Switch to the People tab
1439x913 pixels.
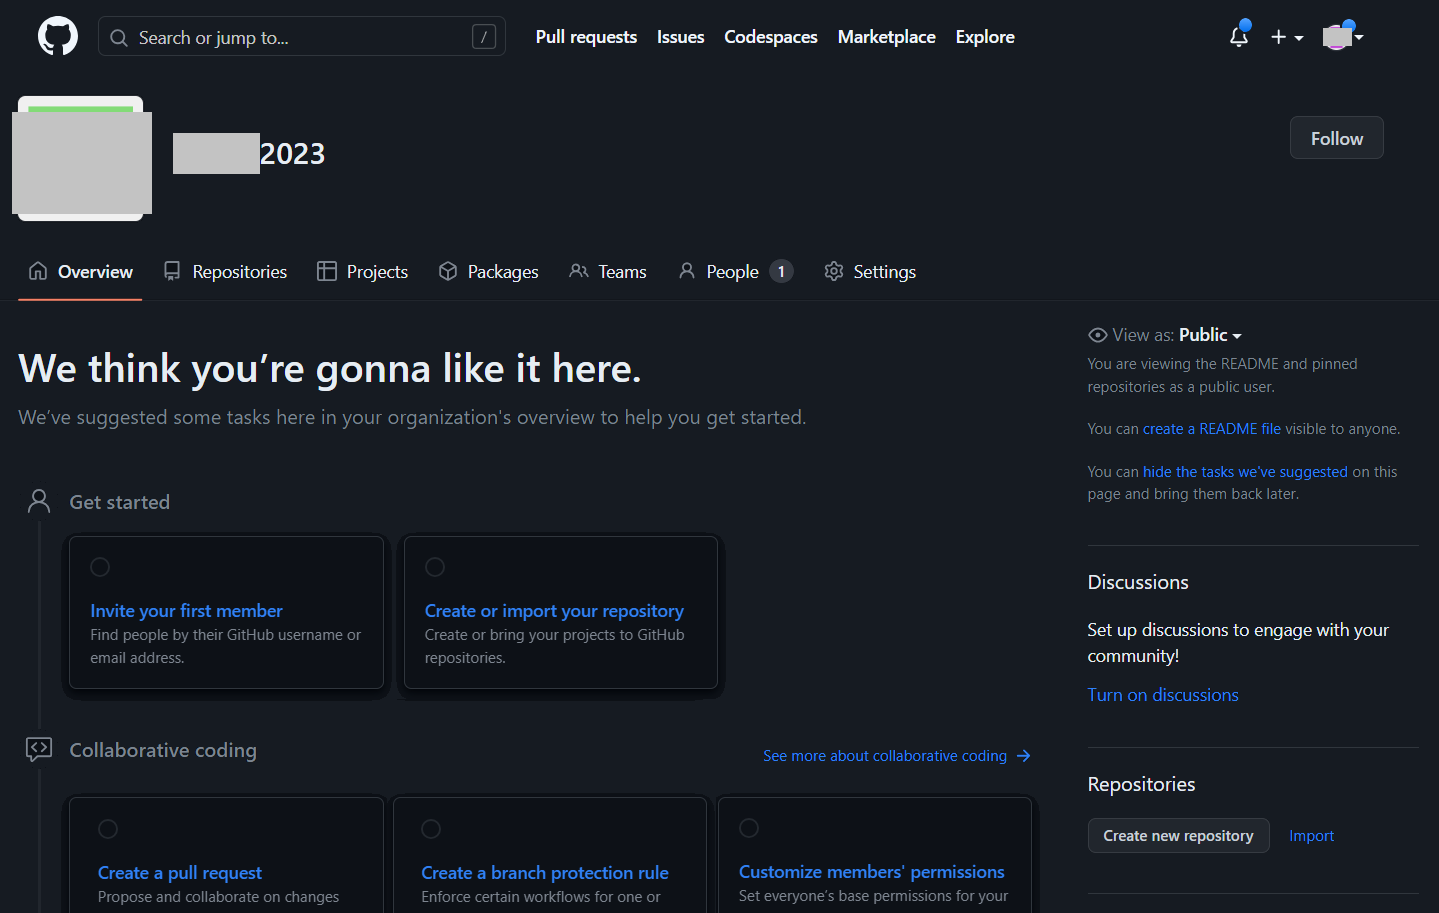pyautogui.click(x=735, y=271)
